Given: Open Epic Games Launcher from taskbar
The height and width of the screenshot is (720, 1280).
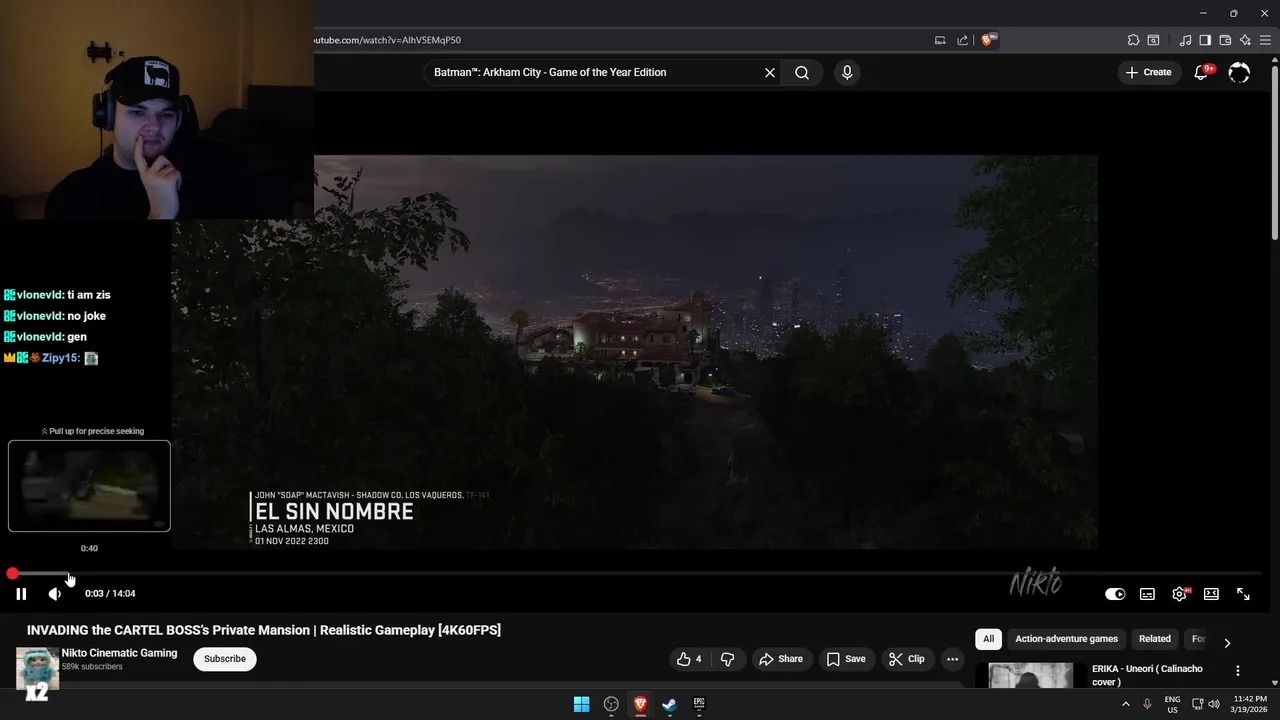Looking at the screenshot, I should [x=699, y=704].
